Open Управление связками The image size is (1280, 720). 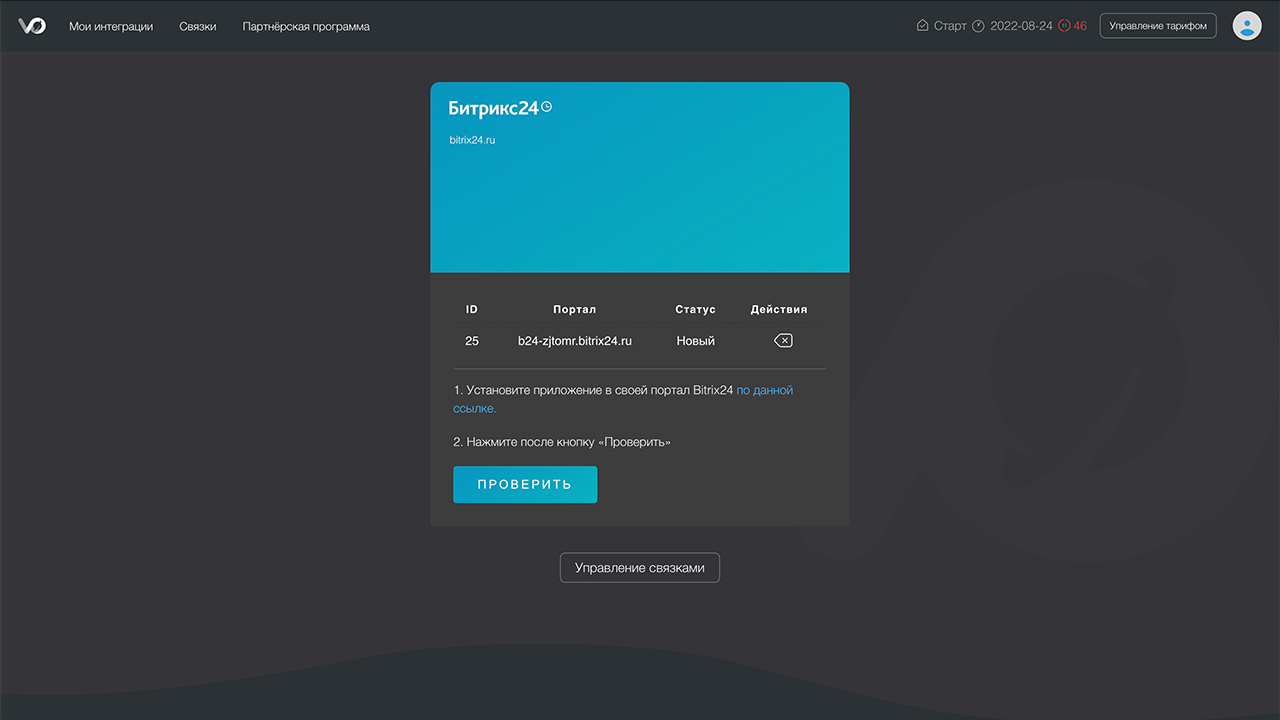pyautogui.click(x=640, y=568)
